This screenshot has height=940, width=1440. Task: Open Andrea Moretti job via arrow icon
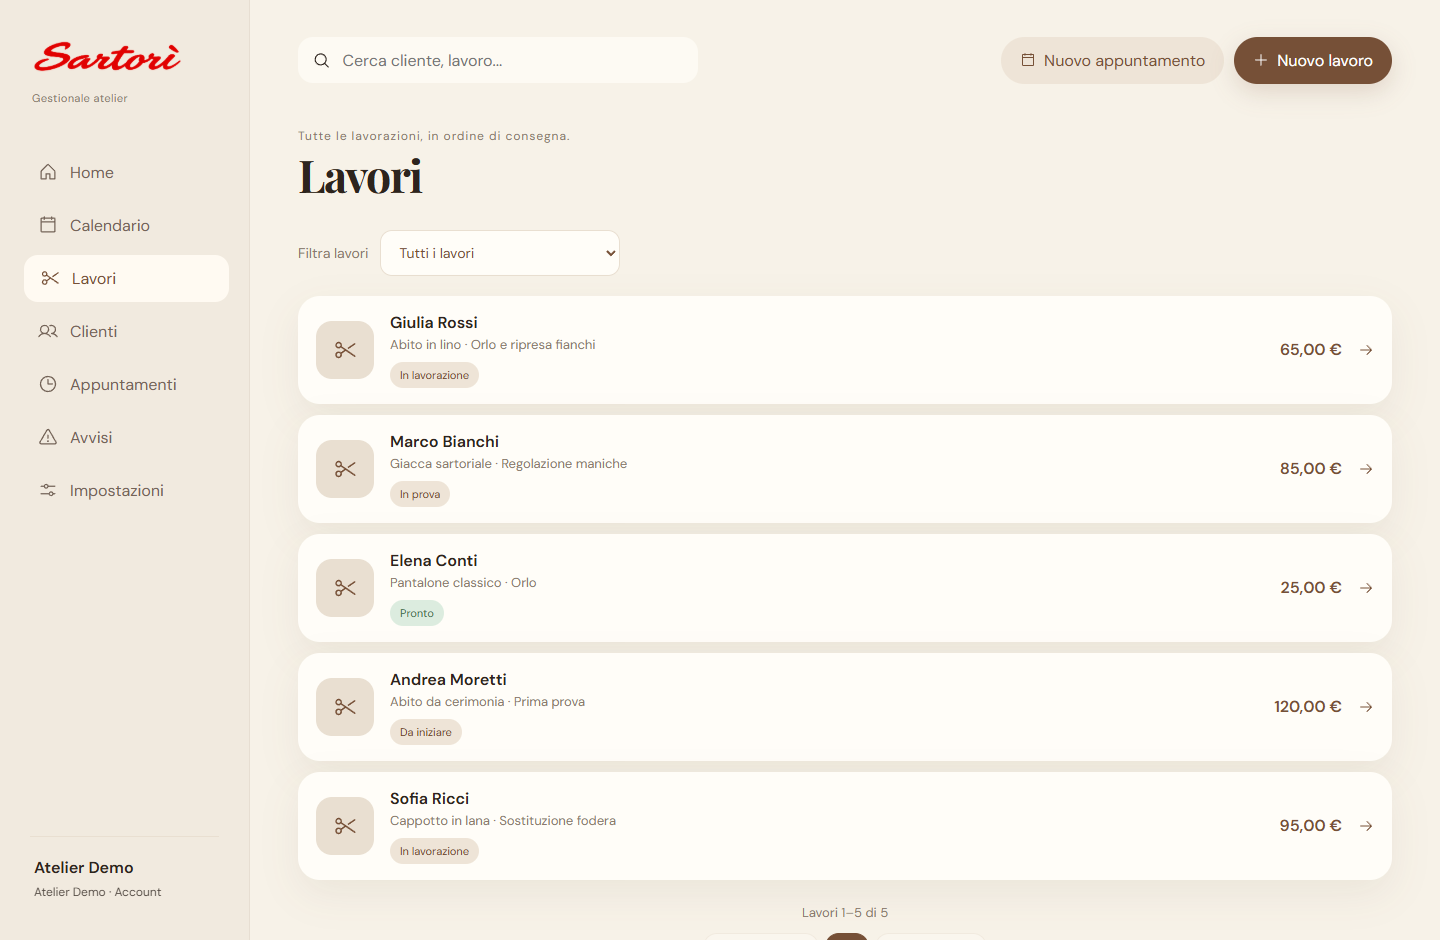[x=1366, y=707]
